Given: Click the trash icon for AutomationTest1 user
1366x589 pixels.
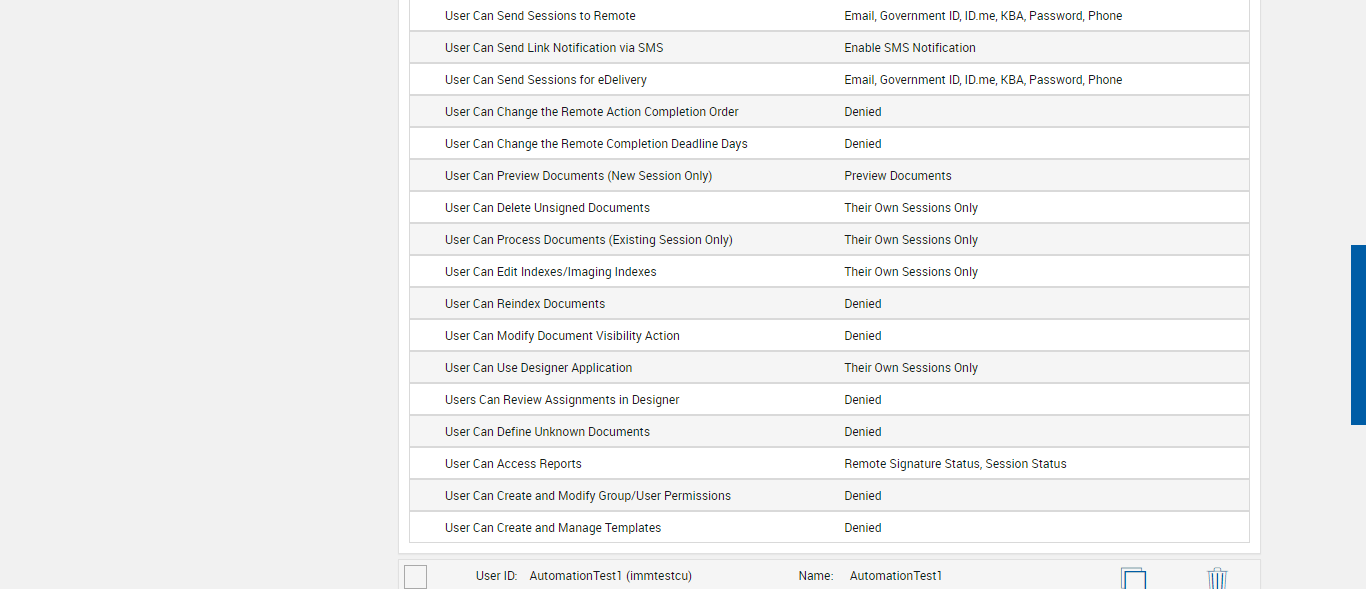Looking at the screenshot, I should pyautogui.click(x=1217, y=578).
